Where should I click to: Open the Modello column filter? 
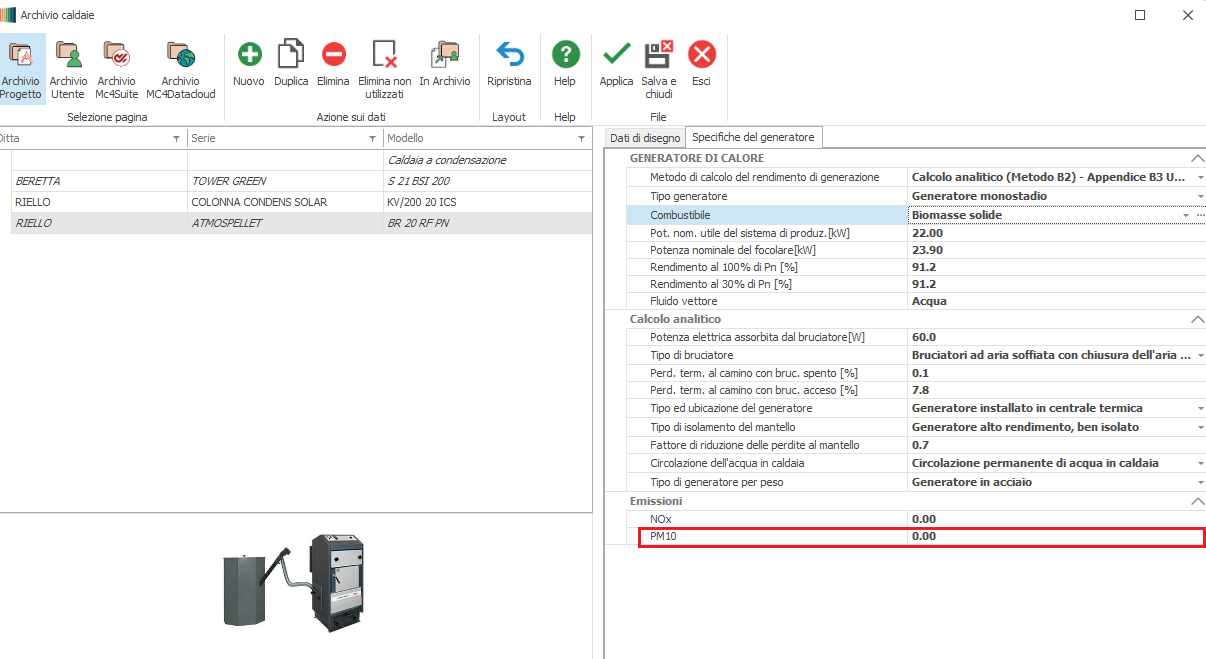pos(581,139)
